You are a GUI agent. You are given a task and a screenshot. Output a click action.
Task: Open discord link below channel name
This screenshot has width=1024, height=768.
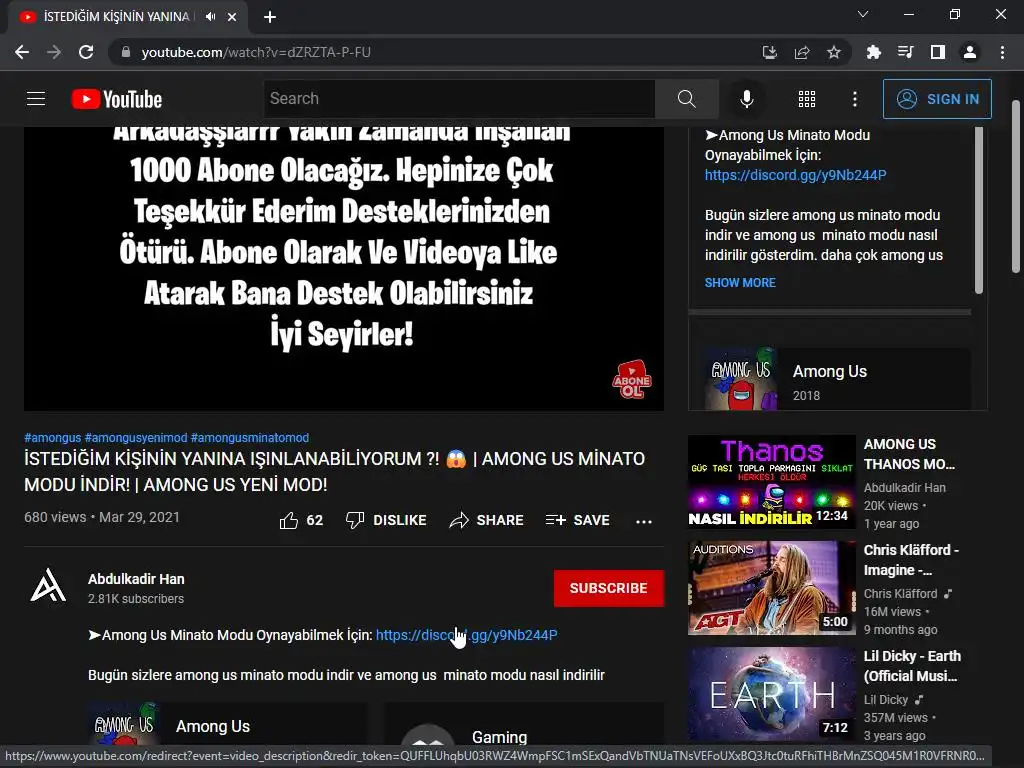tap(466, 635)
